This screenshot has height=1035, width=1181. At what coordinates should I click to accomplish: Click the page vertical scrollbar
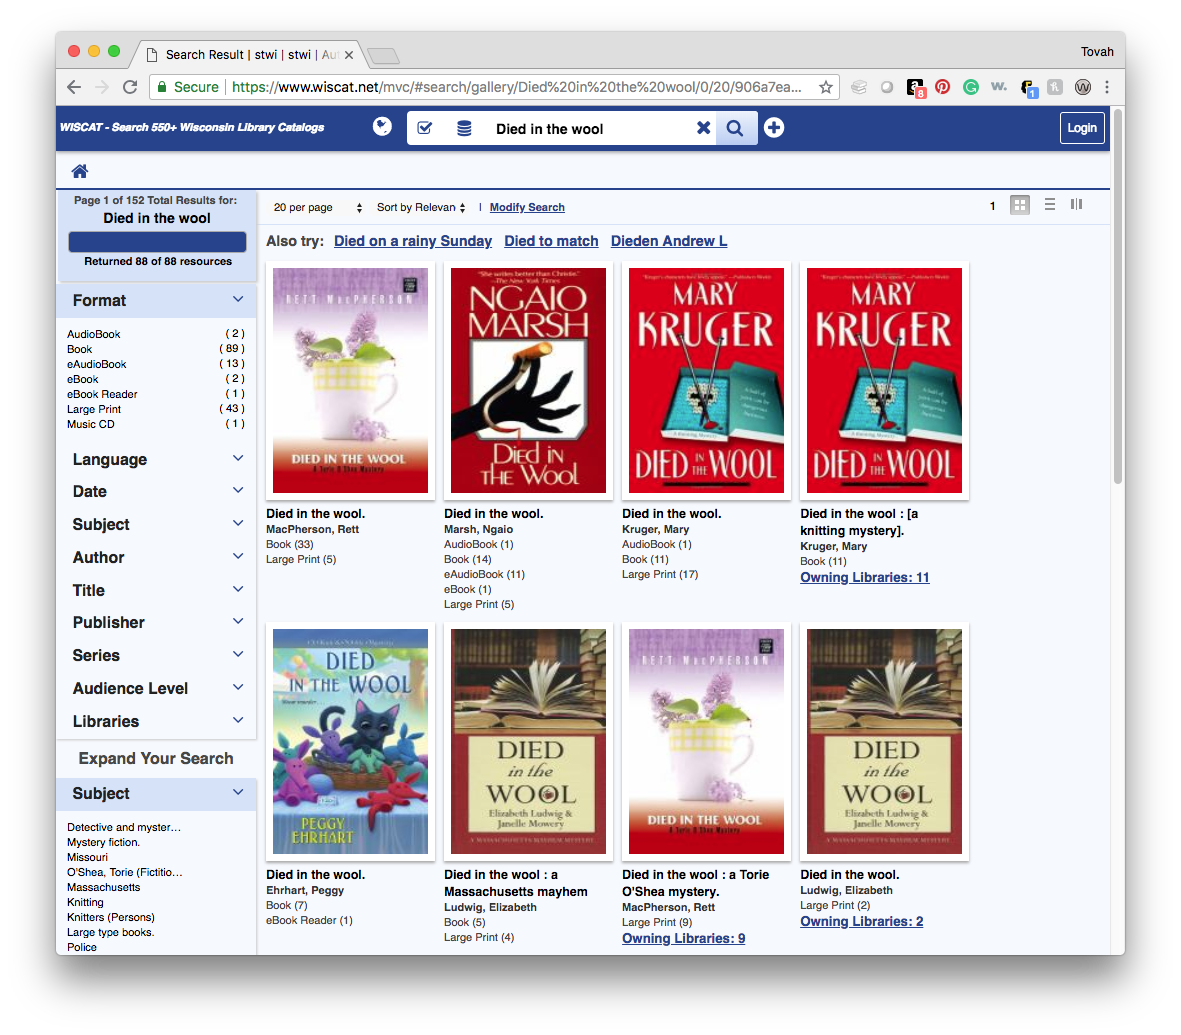[1118, 298]
